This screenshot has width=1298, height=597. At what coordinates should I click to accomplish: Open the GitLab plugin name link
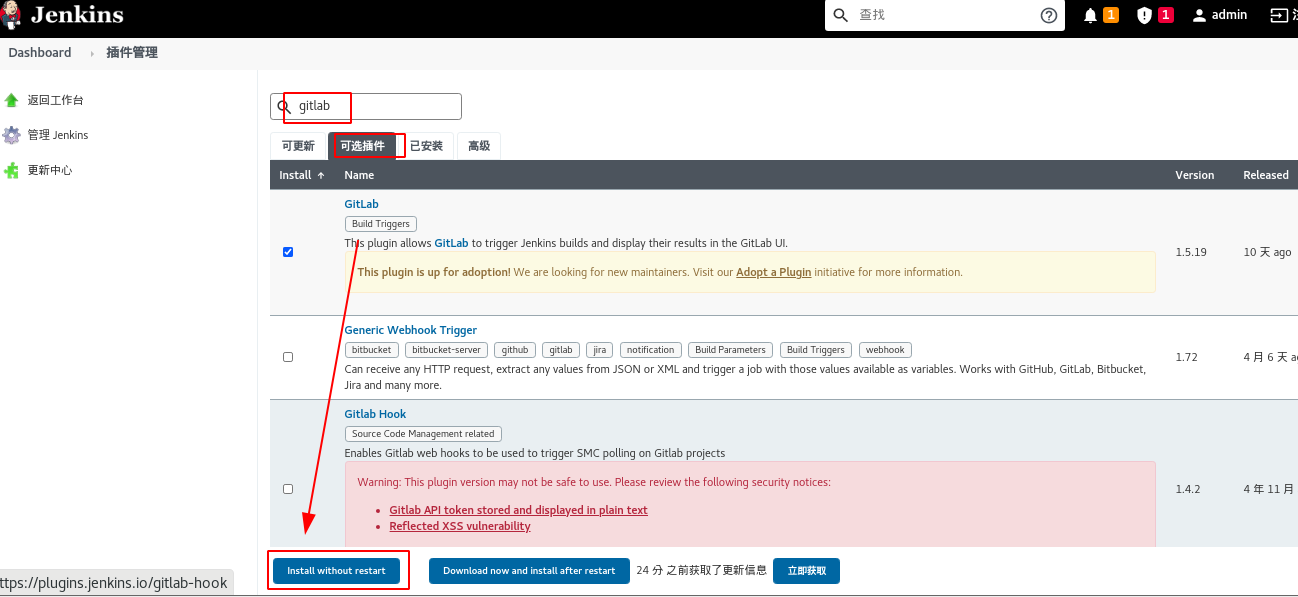pyautogui.click(x=361, y=204)
